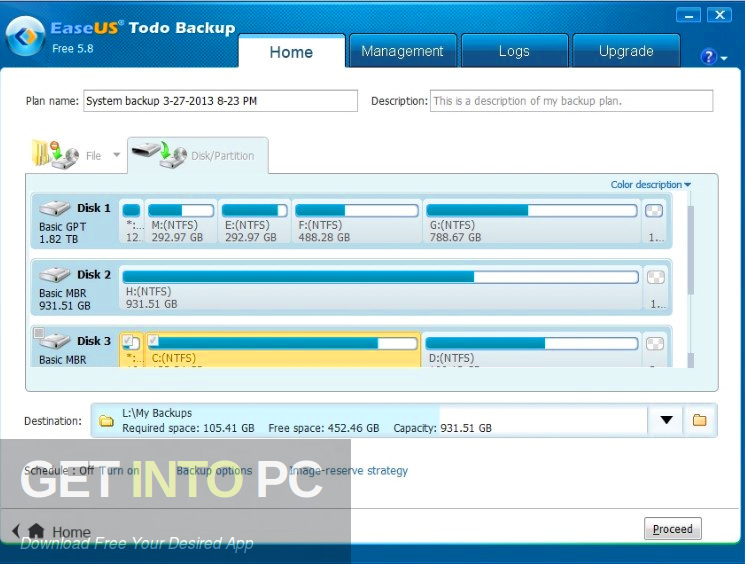Select the first small partition on Disk 1
Viewport: 745px width, 564px height.
click(132, 221)
